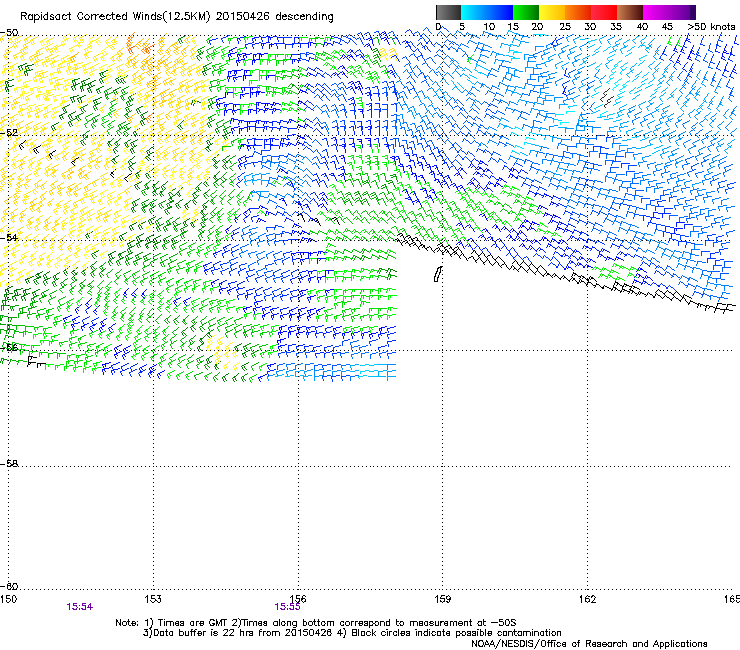Click the 'Data buffer is 22 hrs' note line
740x650 pixels.
pos(352,633)
